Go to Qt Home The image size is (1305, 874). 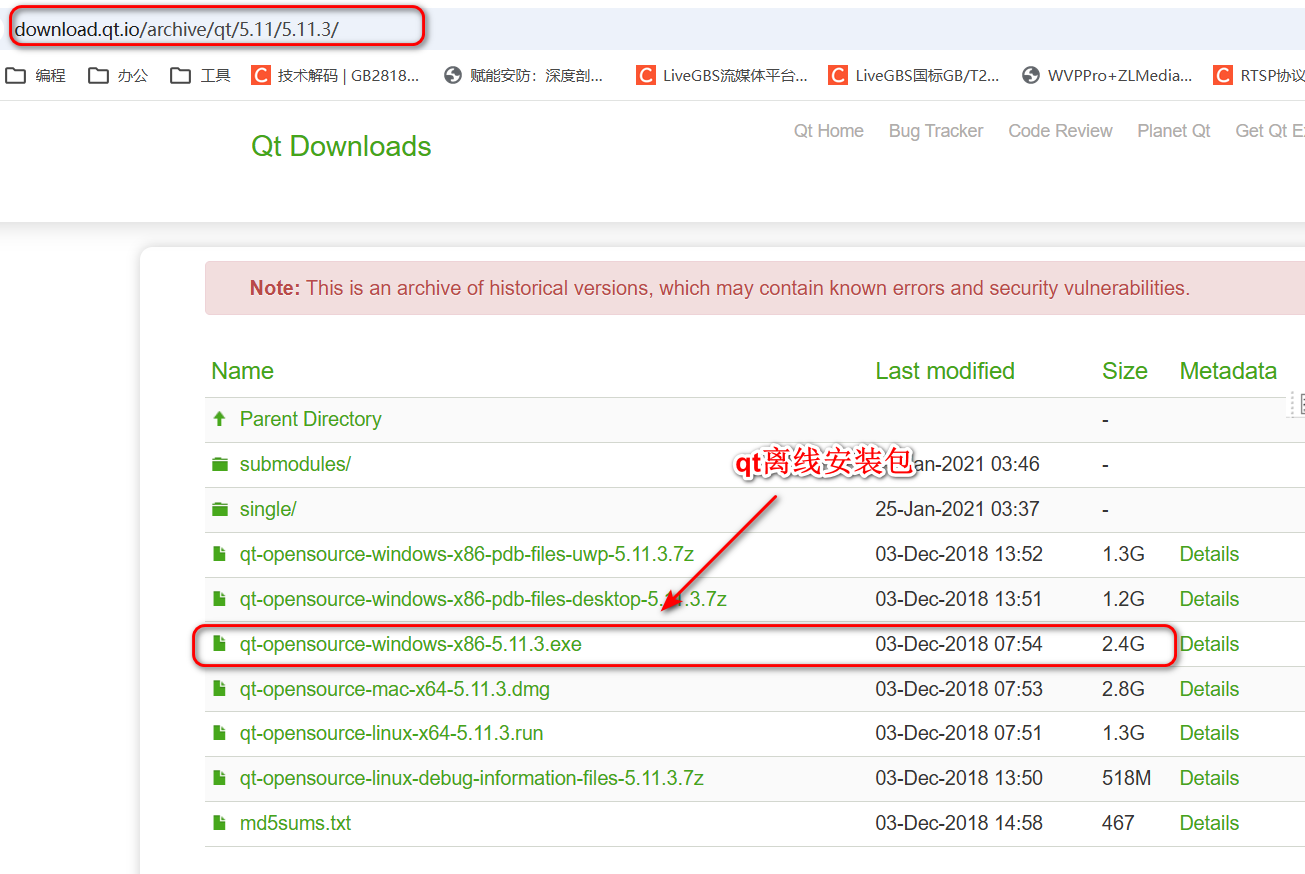click(x=829, y=131)
